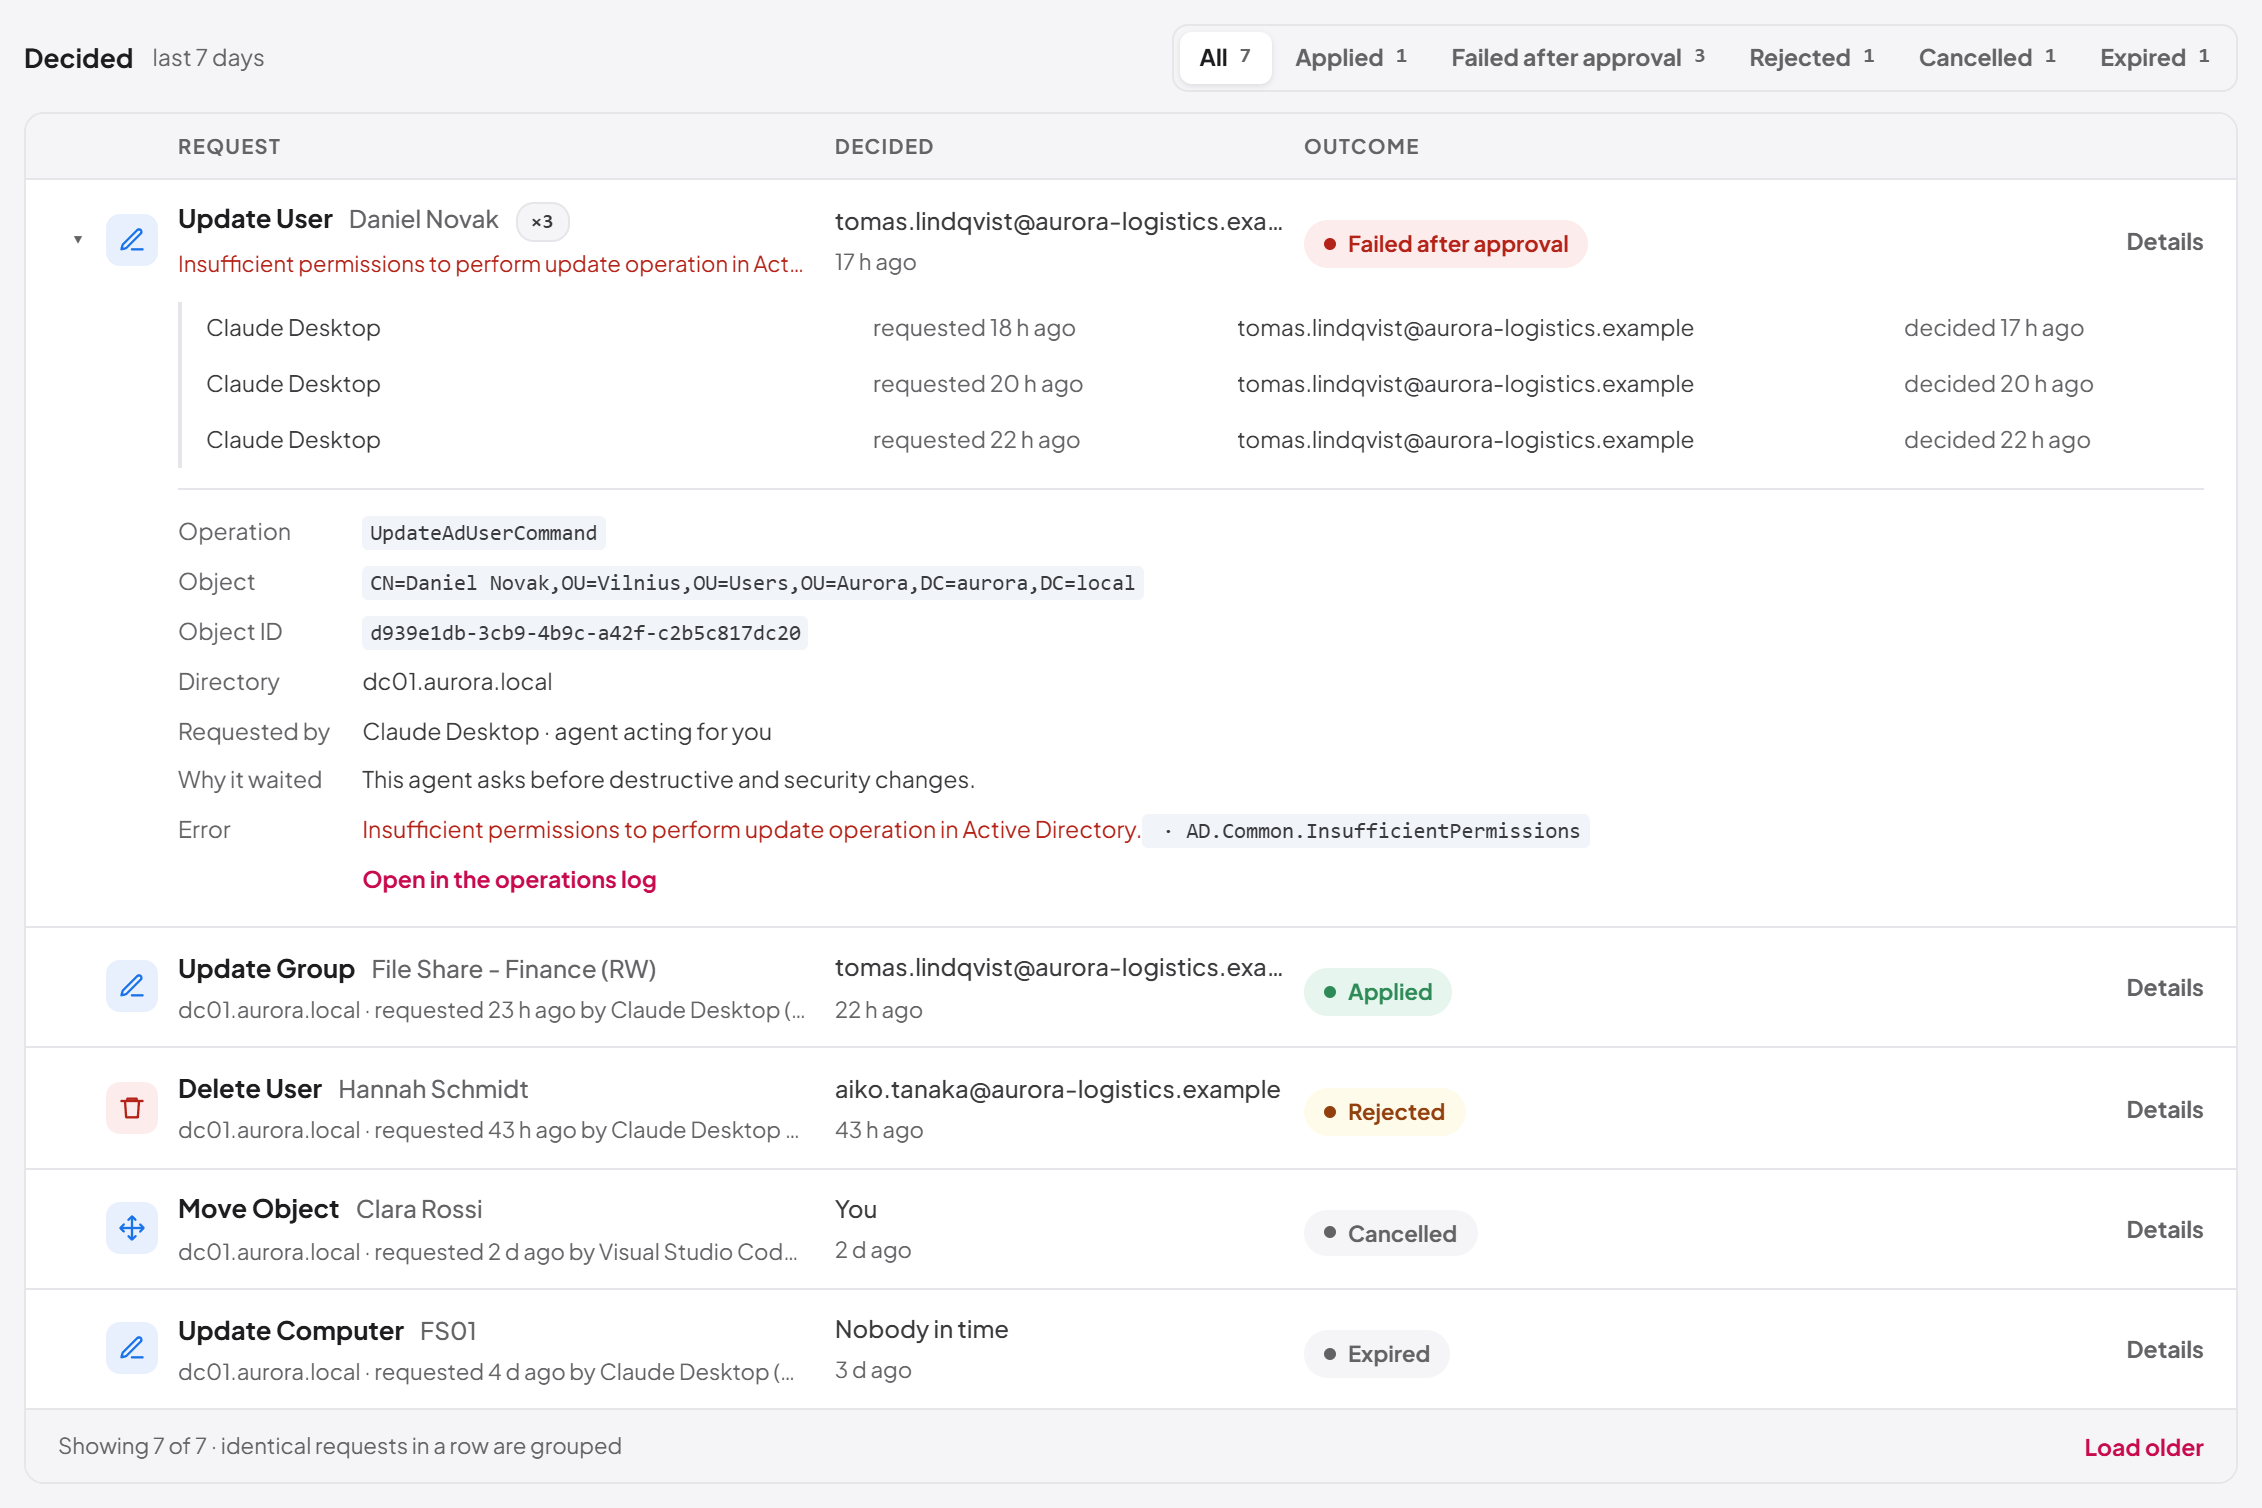Screen dimensions: 2262x1508
Task: Click the Move Object Clara Rossi title
Action: coord(330,1209)
